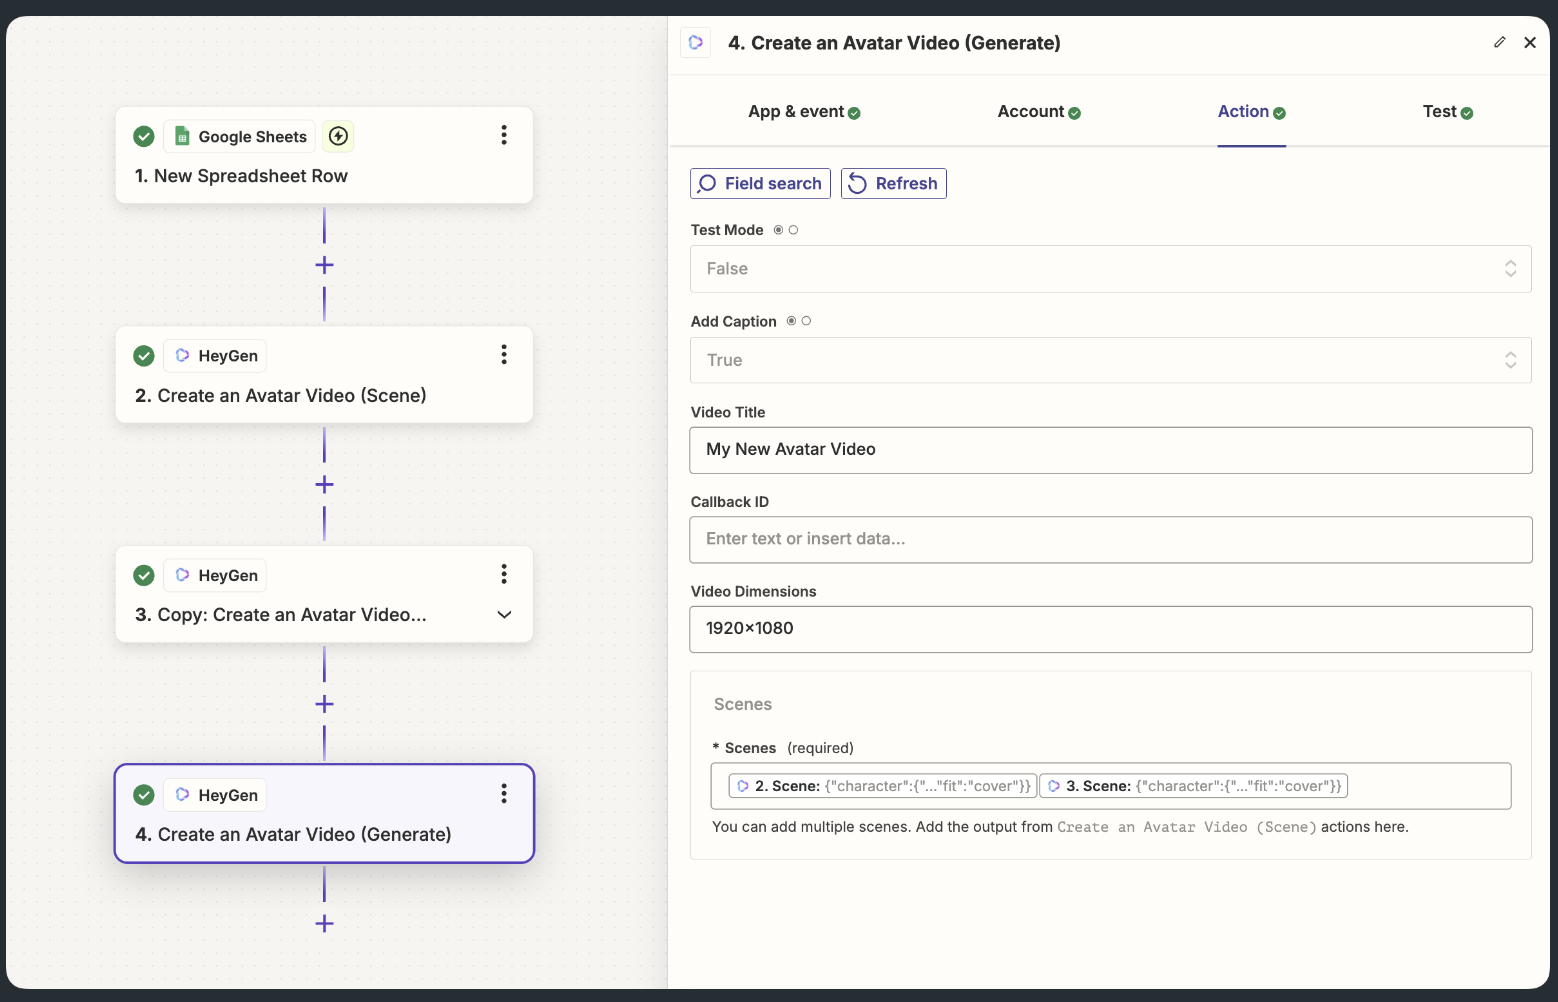Screen dimensions: 1558x1002
Task: Click the Refresh button
Action: coord(894,184)
